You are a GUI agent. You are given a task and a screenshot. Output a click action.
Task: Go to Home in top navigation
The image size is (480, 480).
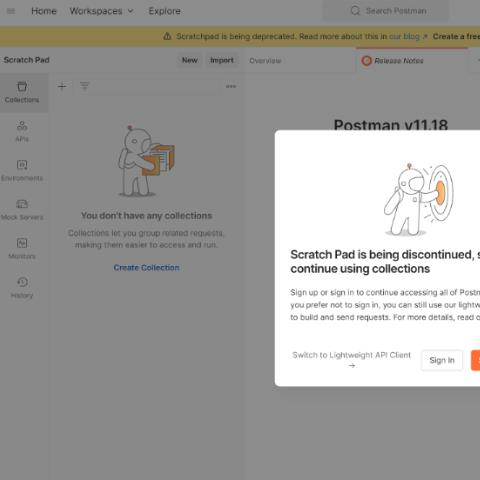coord(44,11)
